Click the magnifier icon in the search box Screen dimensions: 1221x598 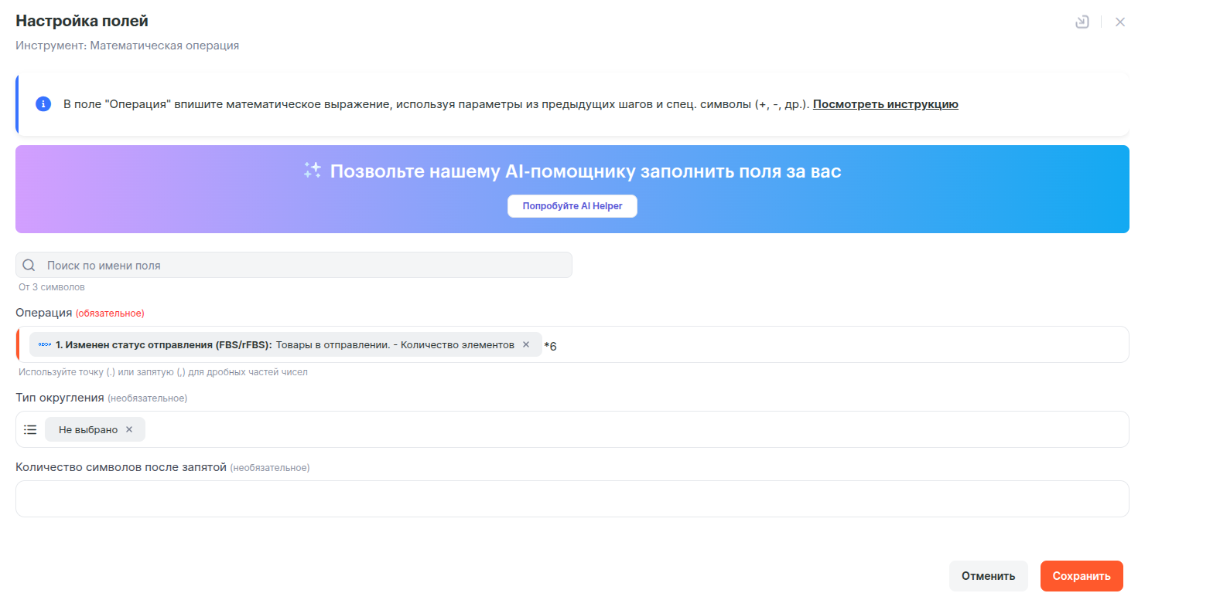[29, 265]
